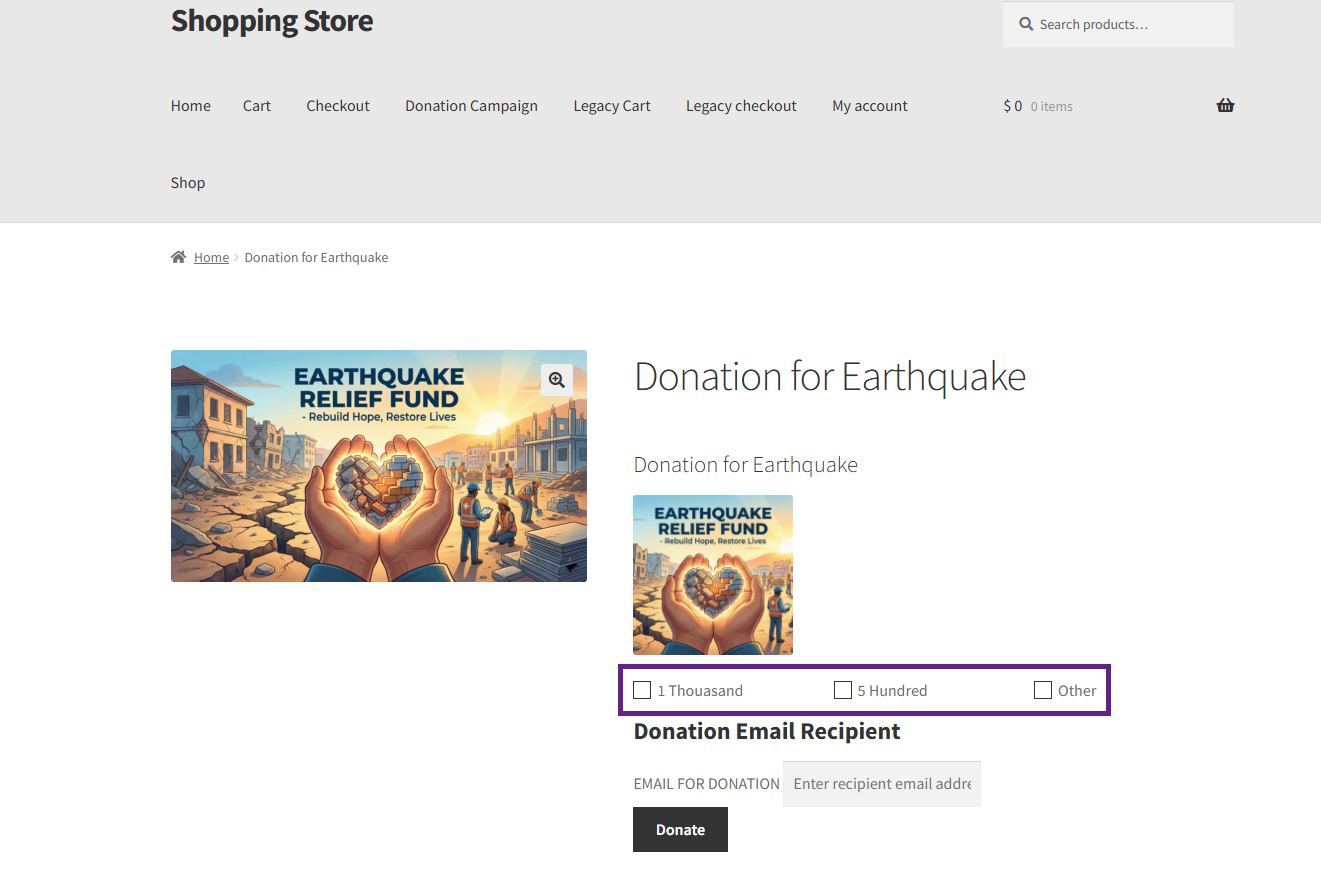The image size is (1321, 871).
Task: Click the search magnifying glass icon
Action: [x=1026, y=24]
